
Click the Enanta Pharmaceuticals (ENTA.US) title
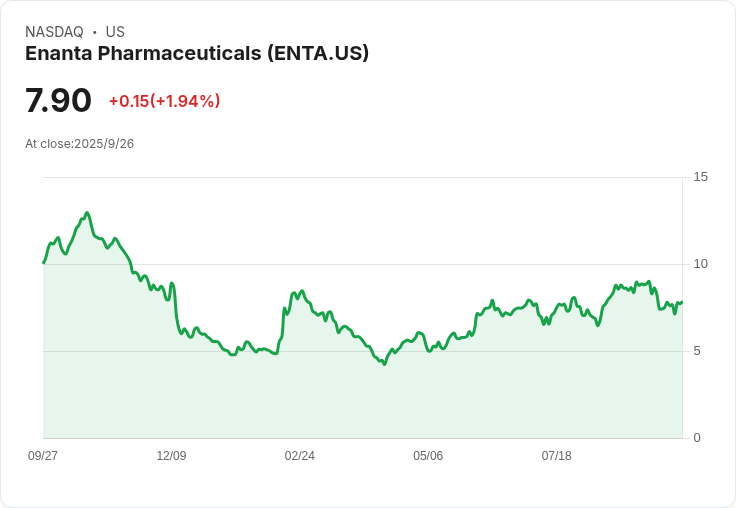(x=197, y=54)
